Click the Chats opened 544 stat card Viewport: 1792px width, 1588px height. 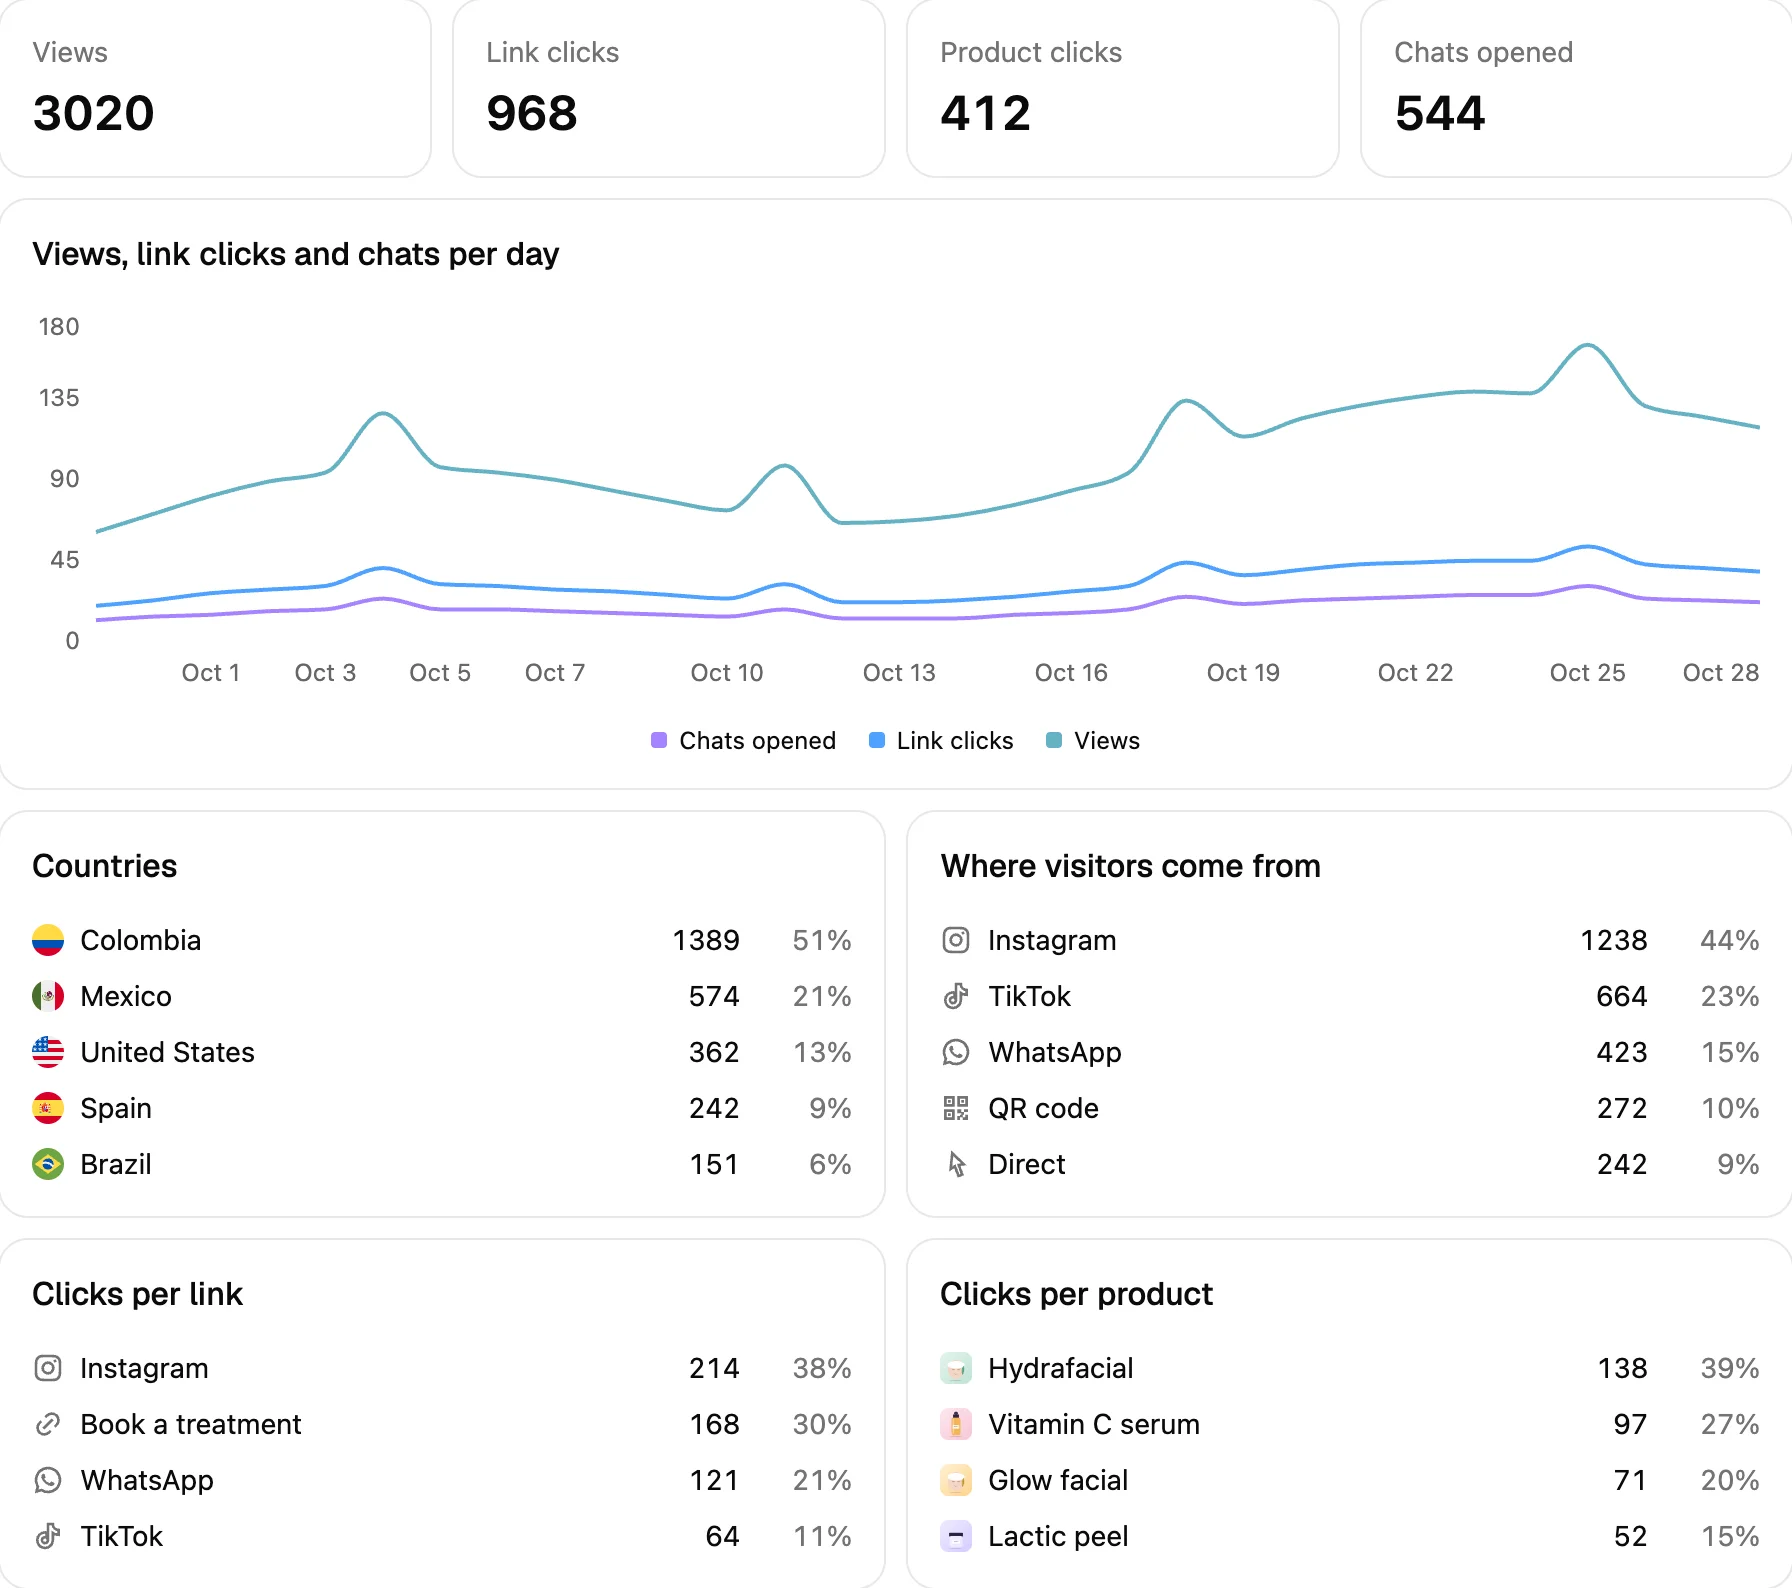pyautogui.click(x=1577, y=88)
